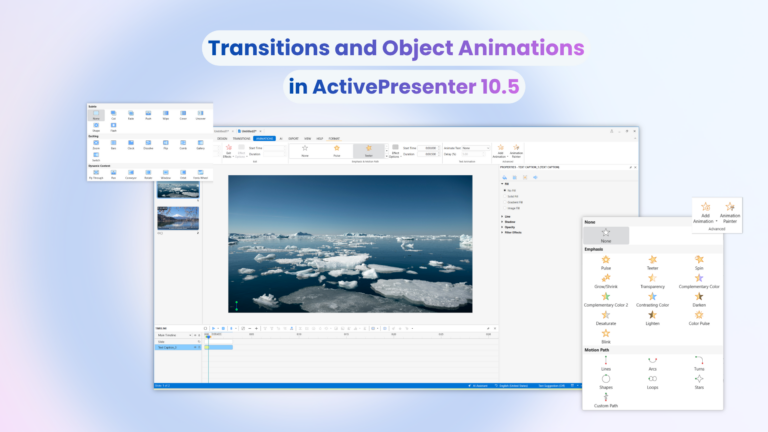Pick the Image Fill radio option
Image resolution: width=768 pixels, height=432 pixels.
pyautogui.click(x=512, y=208)
